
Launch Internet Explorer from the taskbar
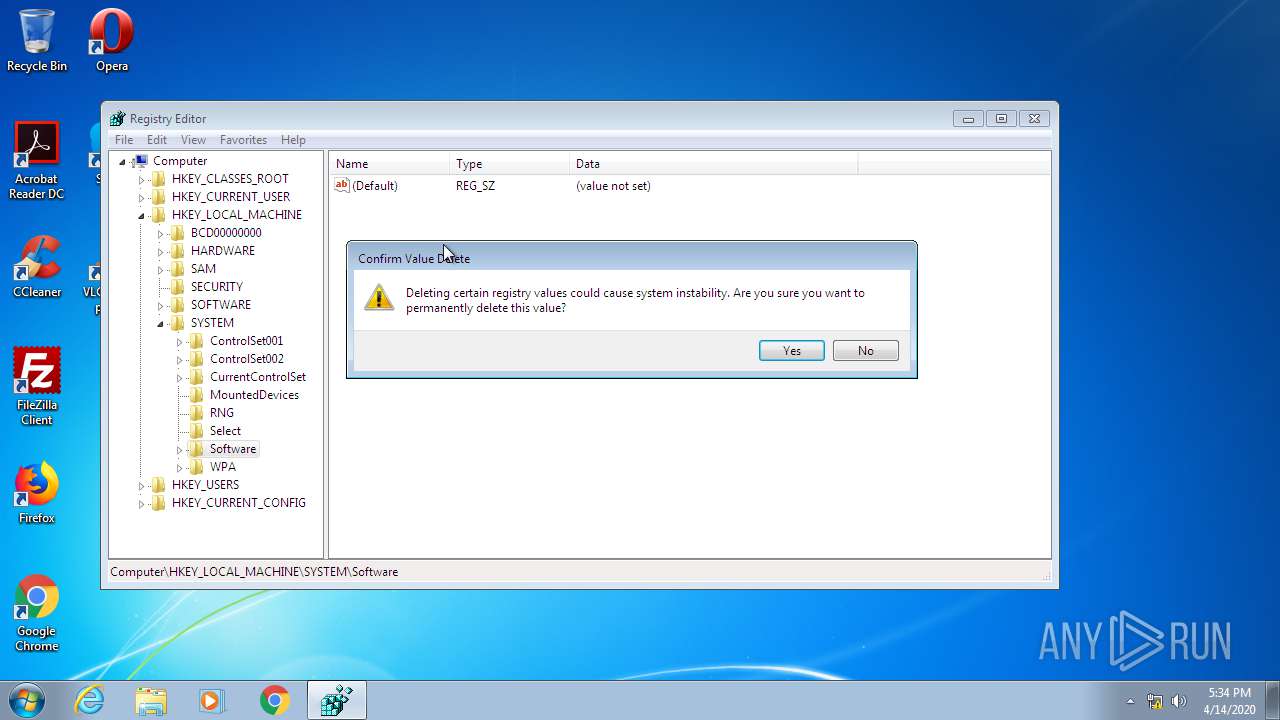pyautogui.click(x=90, y=700)
